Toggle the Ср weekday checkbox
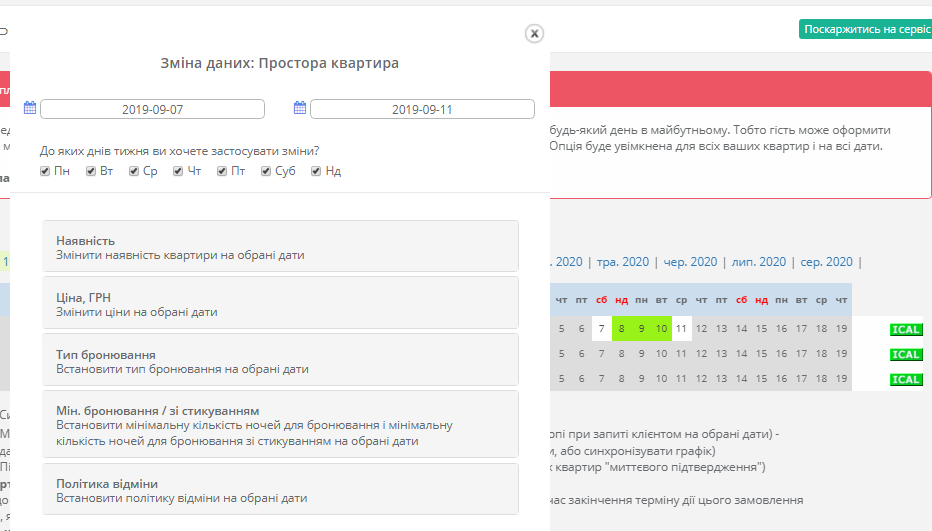Viewport: 932px width, 531px height. 134,171
